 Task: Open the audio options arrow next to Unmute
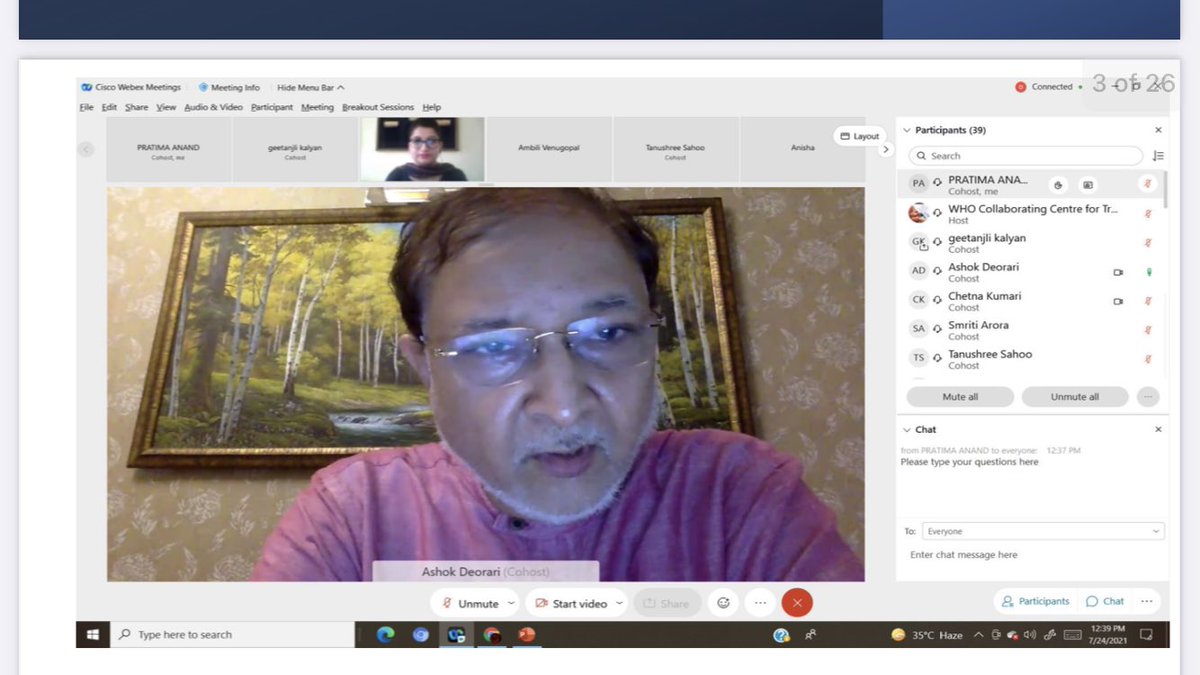pos(512,603)
